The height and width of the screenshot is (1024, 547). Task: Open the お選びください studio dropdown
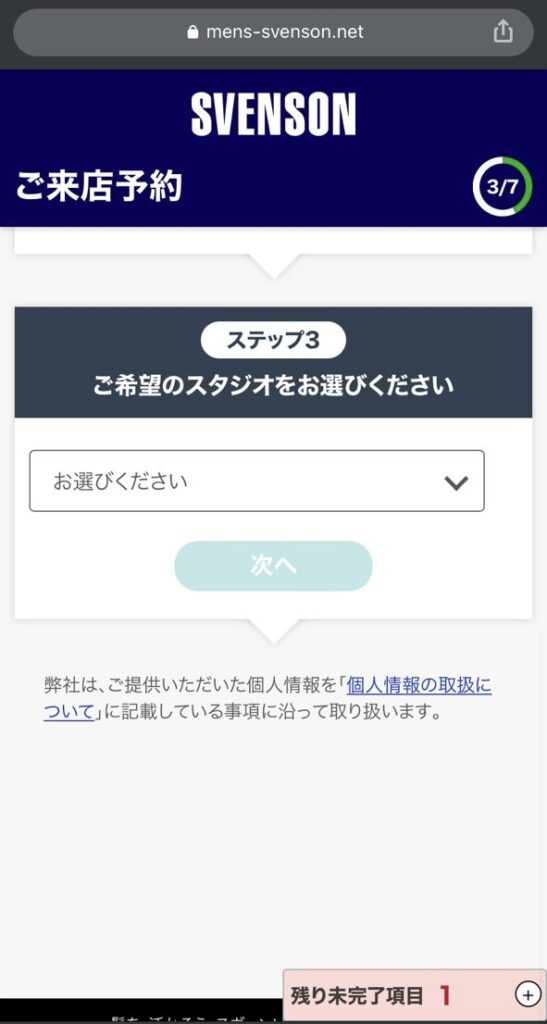pyautogui.click(x=257, y=481)
